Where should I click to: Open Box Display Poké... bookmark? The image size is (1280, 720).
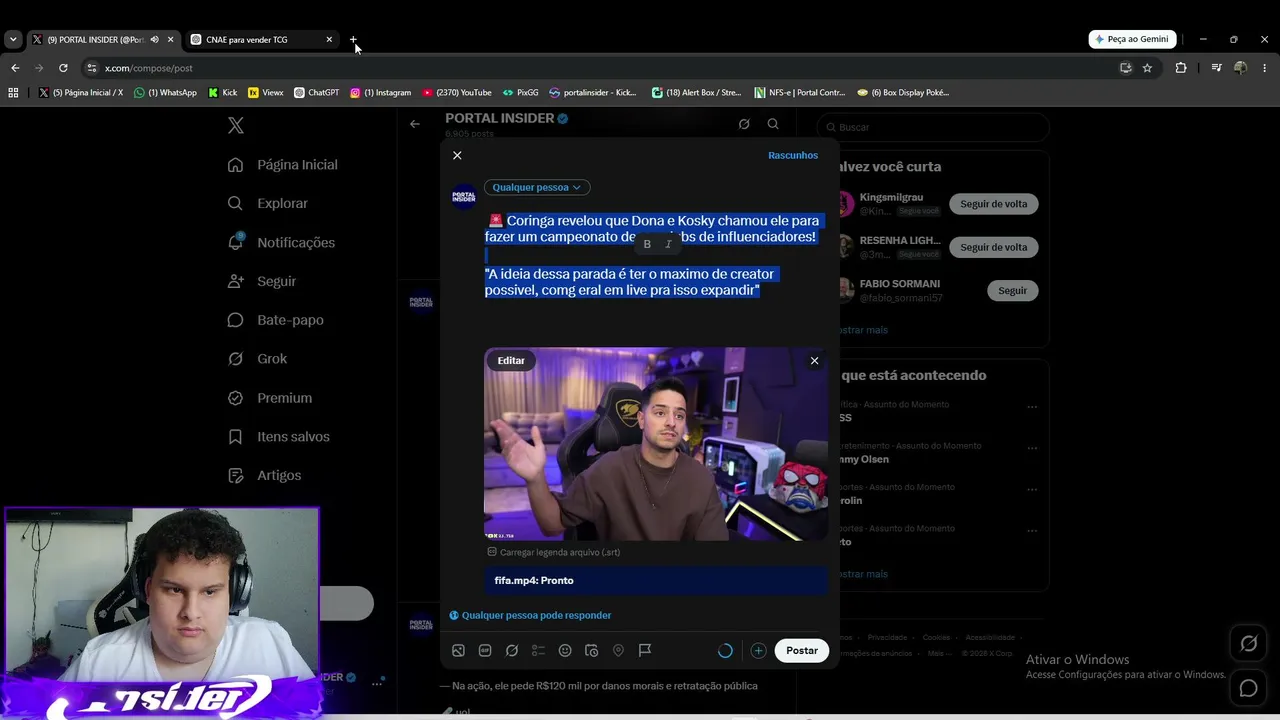pyautogui.click(x=903, y=92)
